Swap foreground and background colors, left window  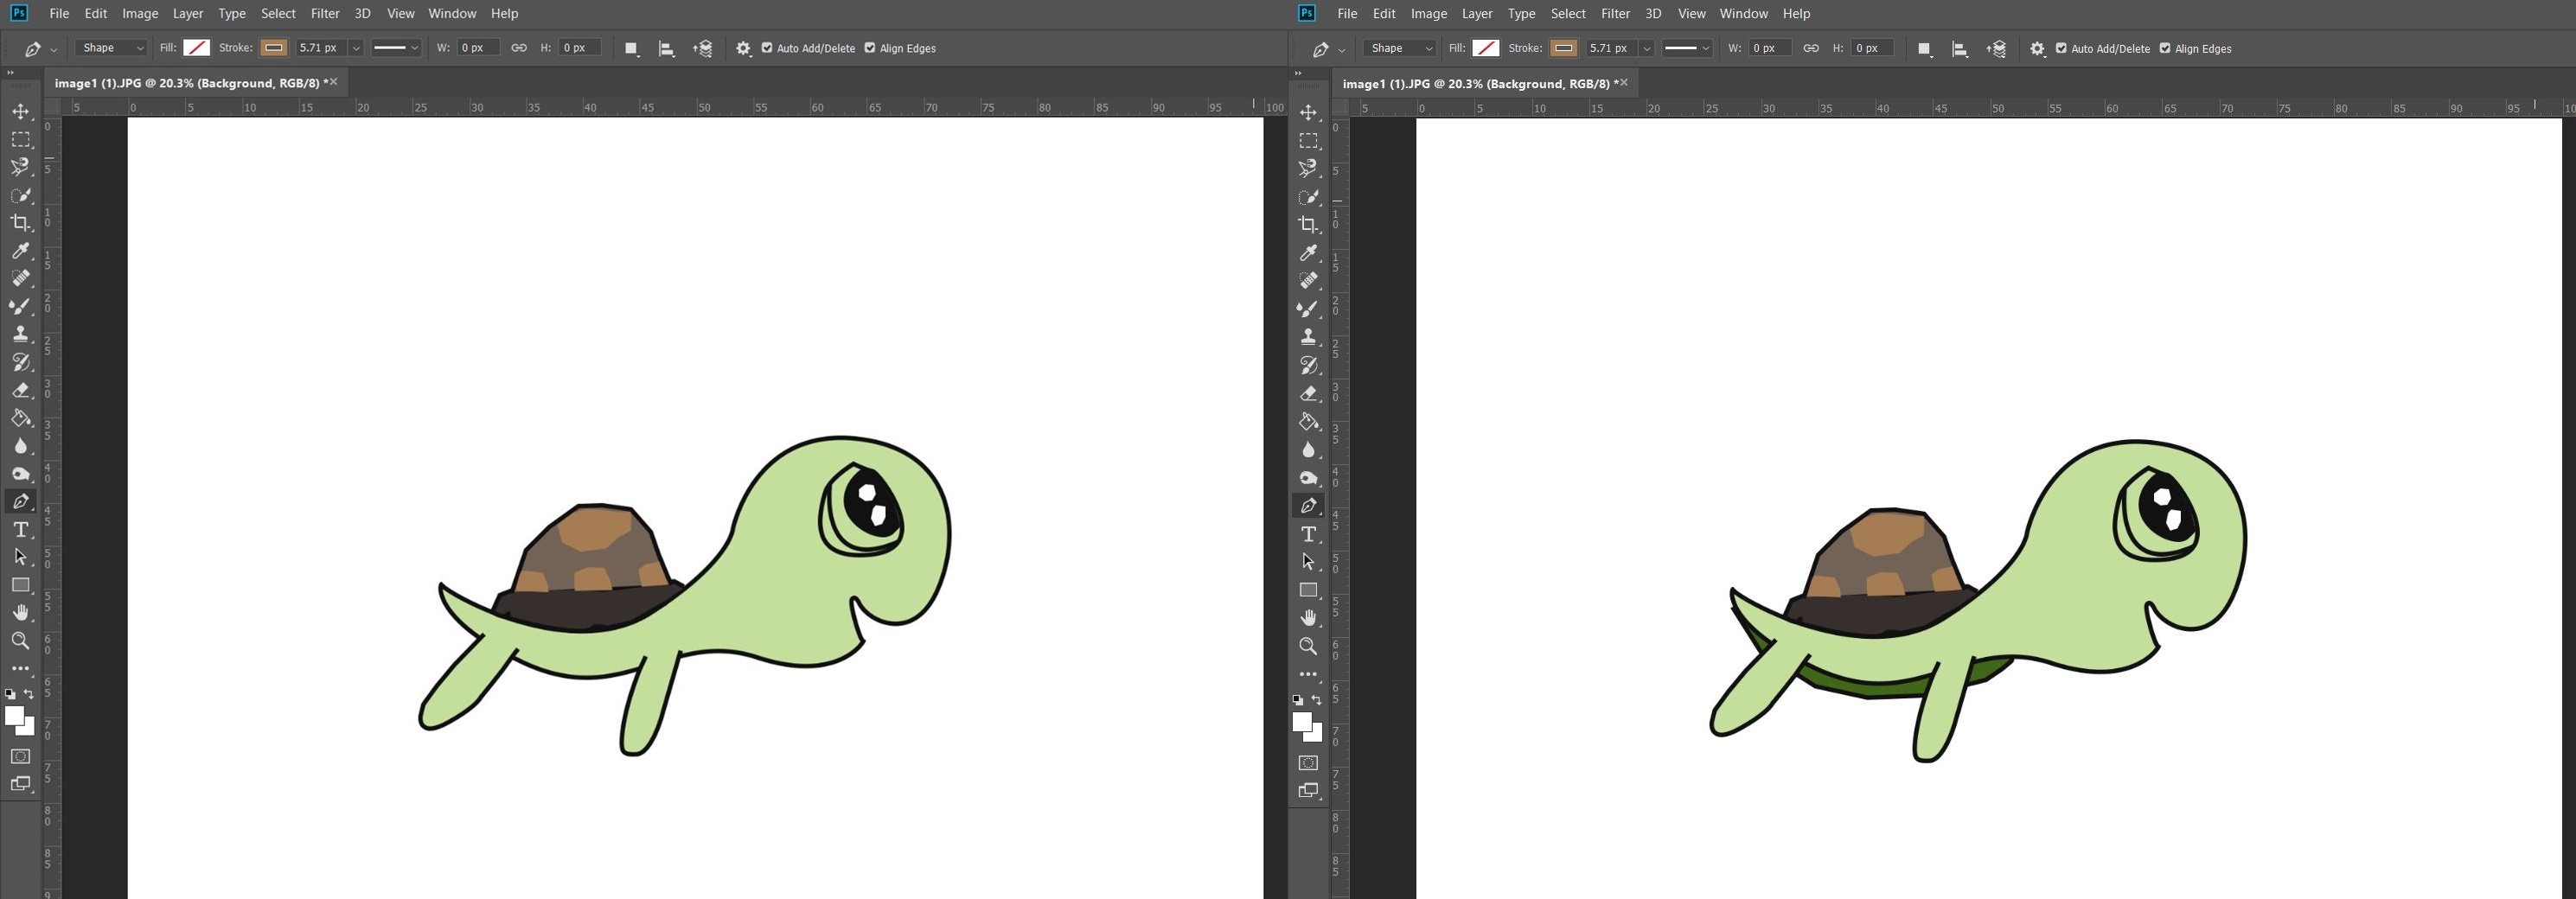click(29, 693)
